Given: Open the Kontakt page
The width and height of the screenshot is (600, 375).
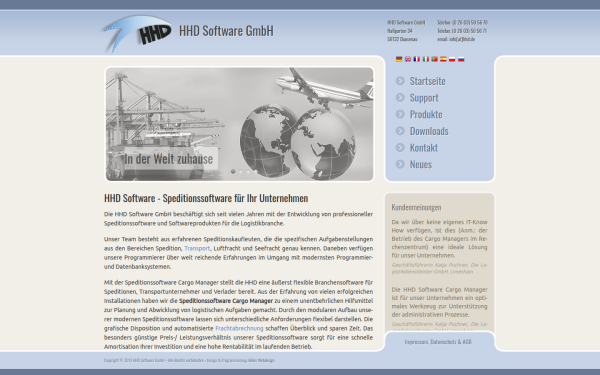Looking at the screenshot, I should pos(424,148).
